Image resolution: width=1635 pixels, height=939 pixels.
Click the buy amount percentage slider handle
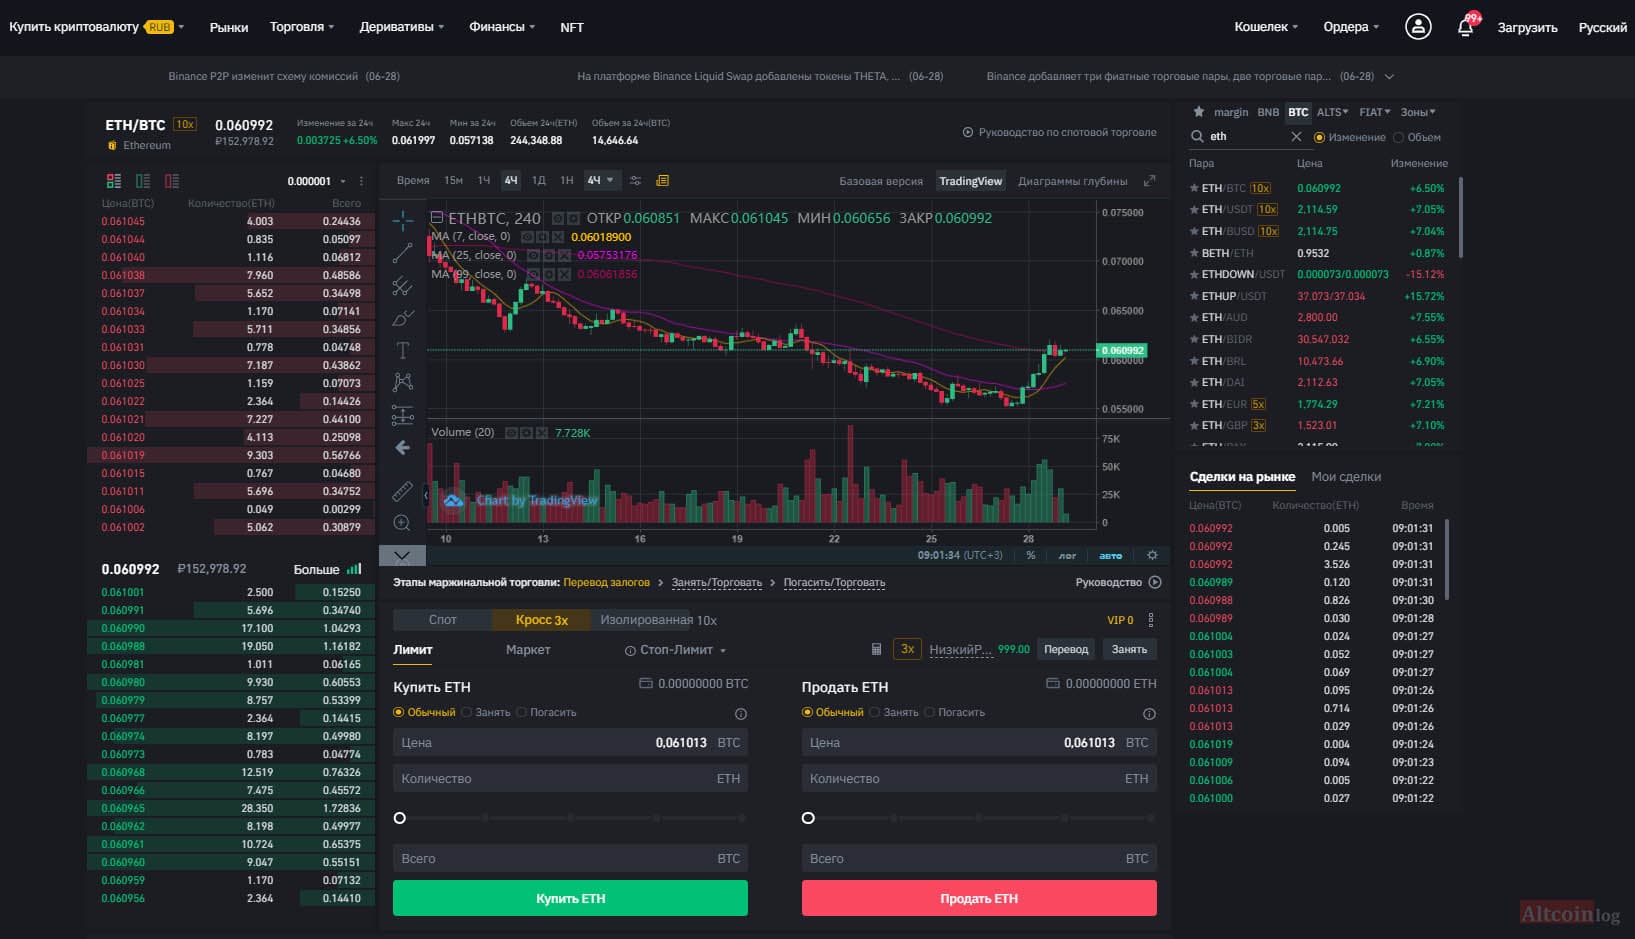tap(400, 818)
